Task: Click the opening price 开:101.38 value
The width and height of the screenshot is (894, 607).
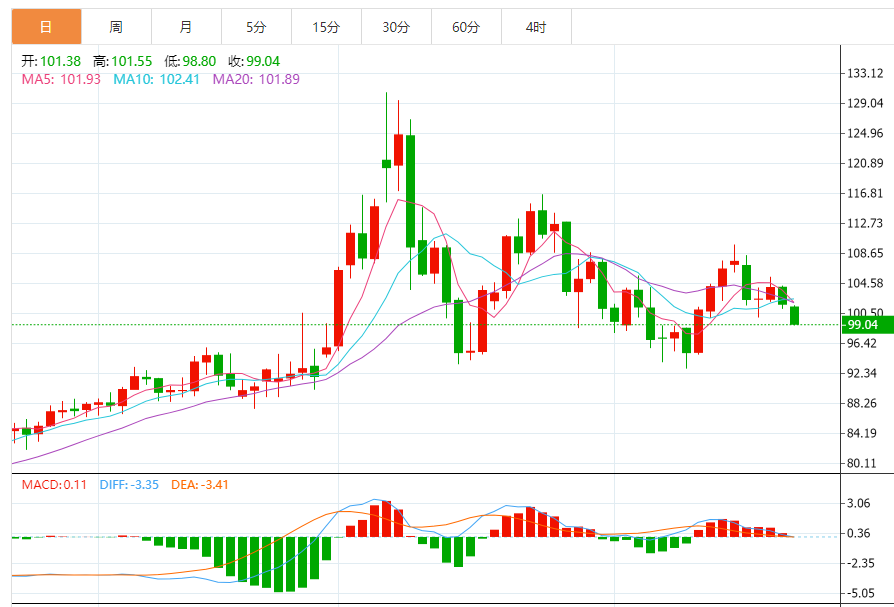Action: pyautogui.click(x=51, y=61)
